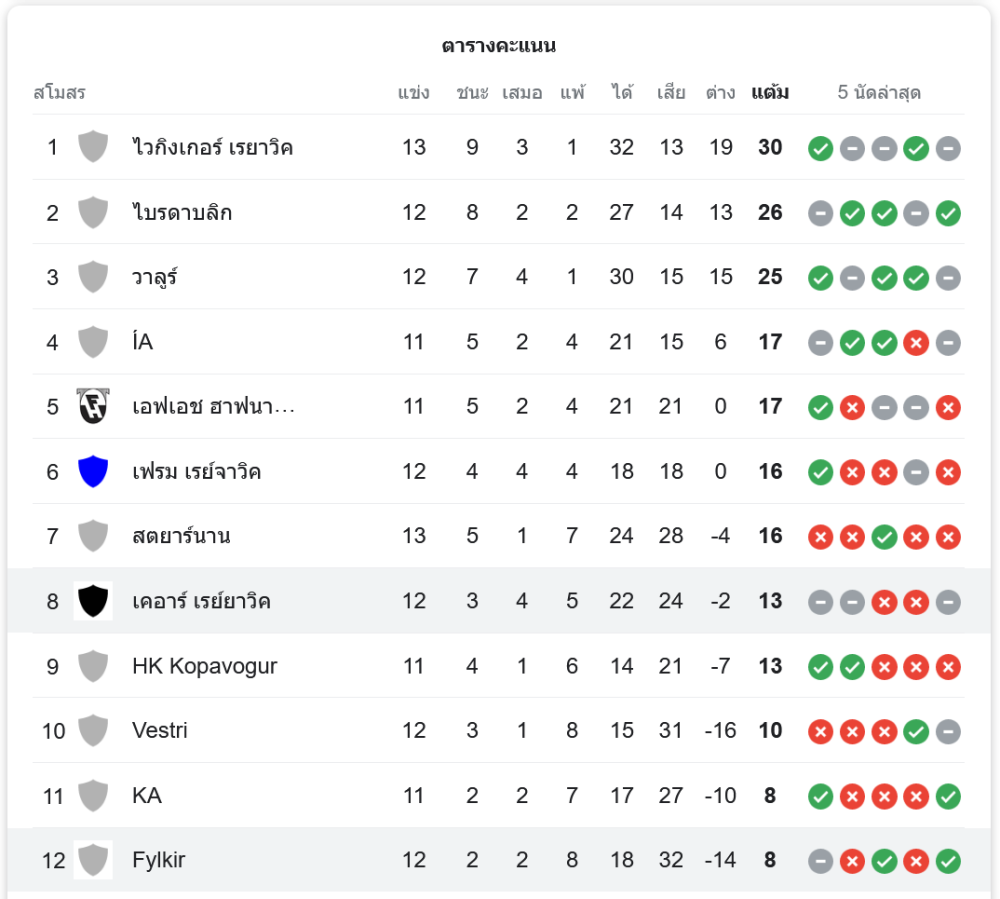Select the เอฟเอช ฮาฟนา… team name
1000x899 pixels.
[213, 406]
